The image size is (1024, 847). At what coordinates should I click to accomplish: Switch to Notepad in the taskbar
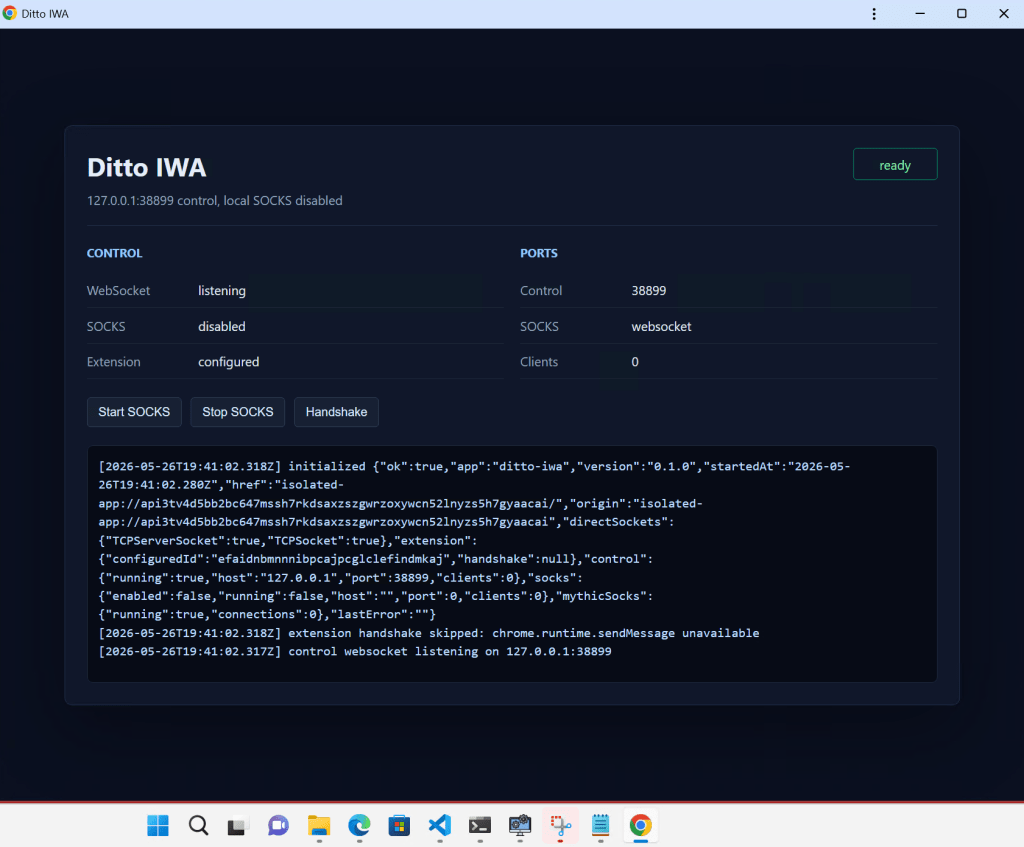point(600,825)
